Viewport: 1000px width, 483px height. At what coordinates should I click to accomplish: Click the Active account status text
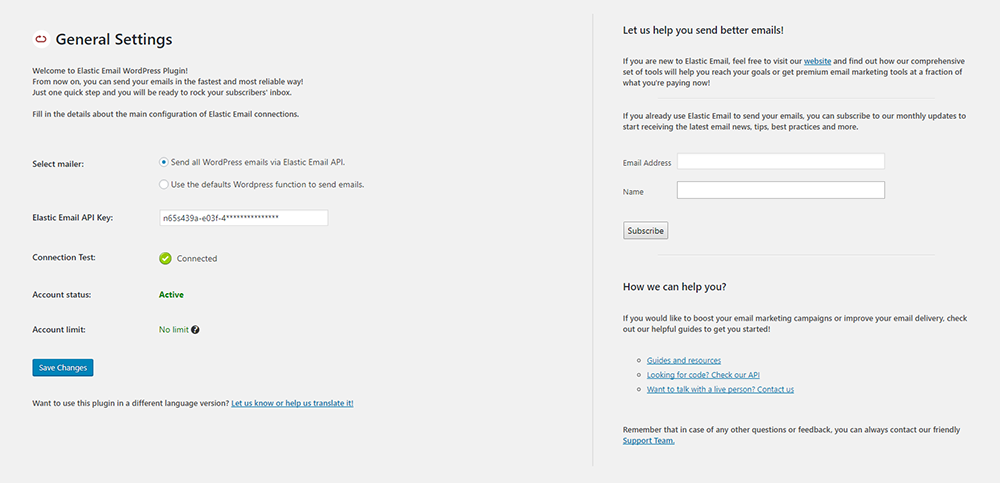171,295
